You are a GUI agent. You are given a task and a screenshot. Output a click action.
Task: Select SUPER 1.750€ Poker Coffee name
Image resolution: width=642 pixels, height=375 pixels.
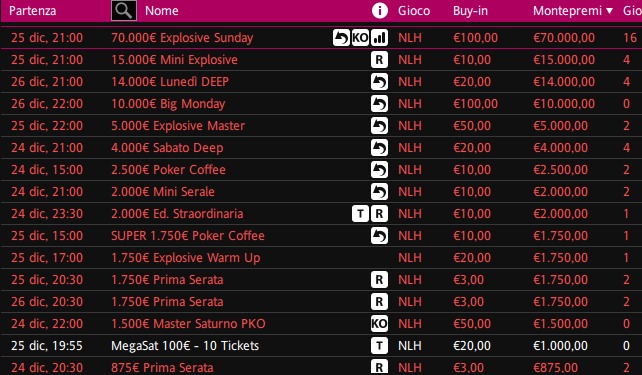click(x=188, y=236)
